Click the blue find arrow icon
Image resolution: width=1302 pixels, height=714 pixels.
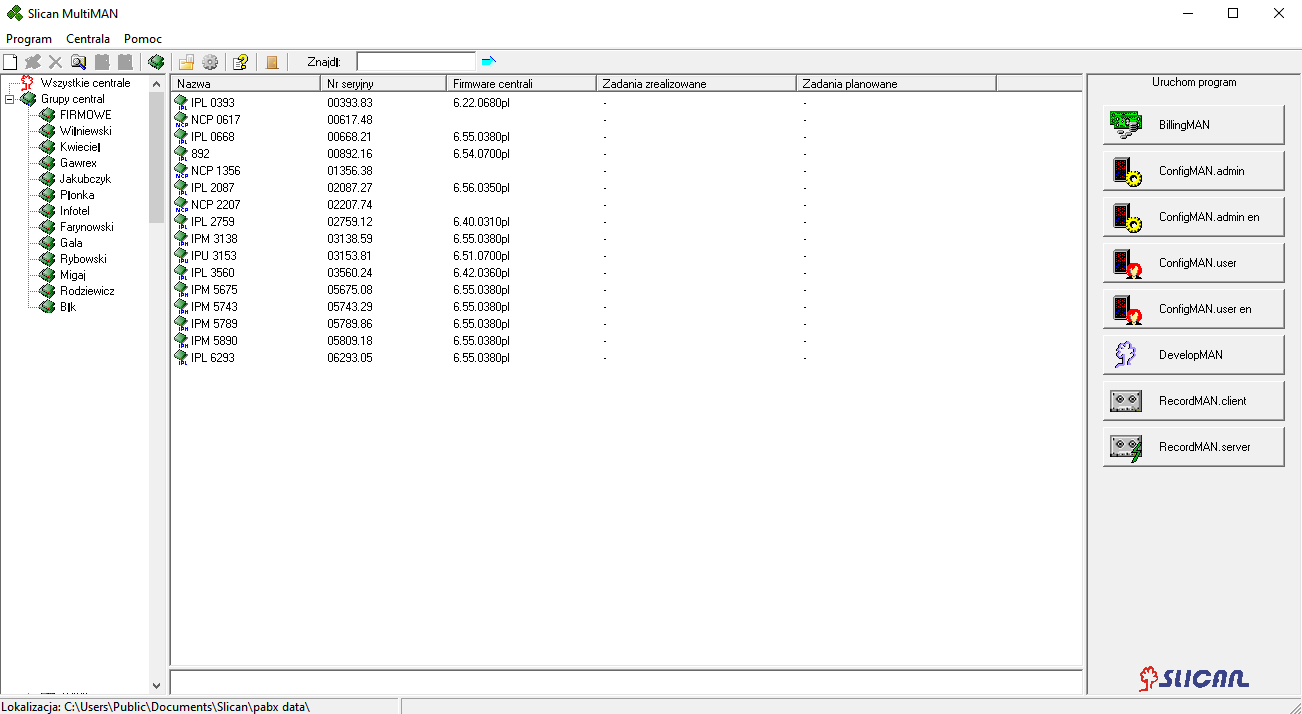pyautogui.click(x=488, y=62)
